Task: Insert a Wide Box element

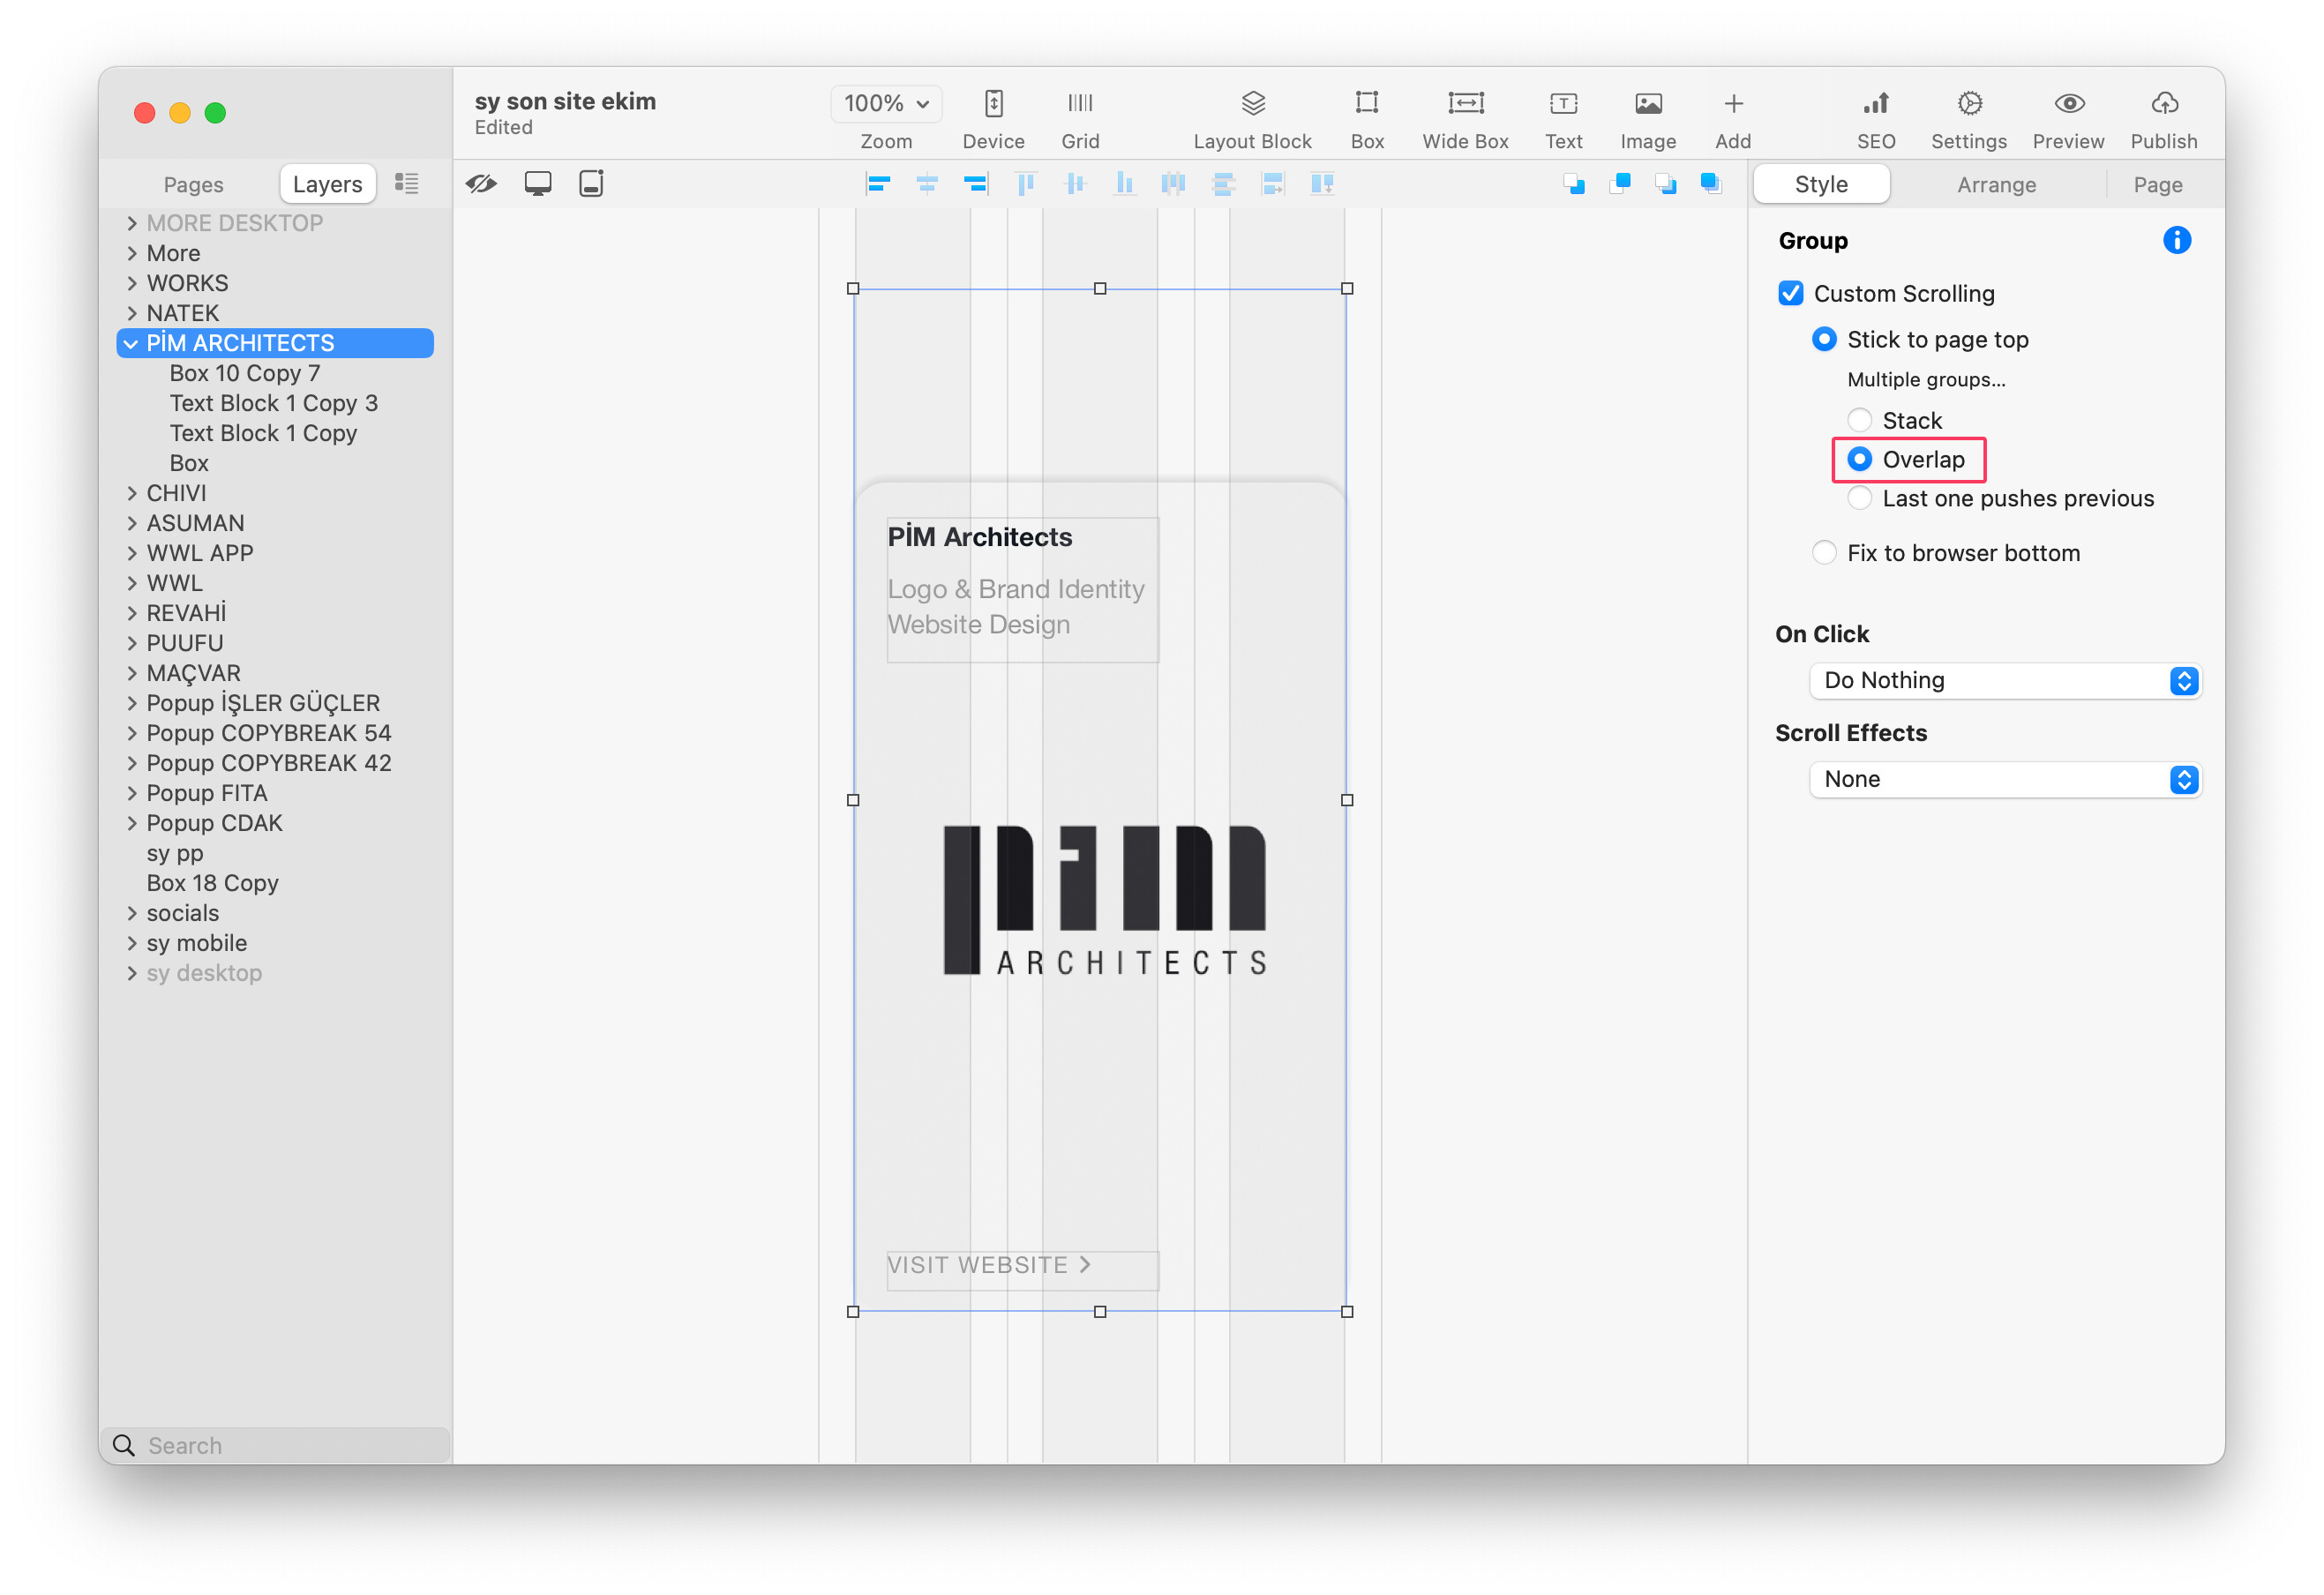Action: (1465, 103)
